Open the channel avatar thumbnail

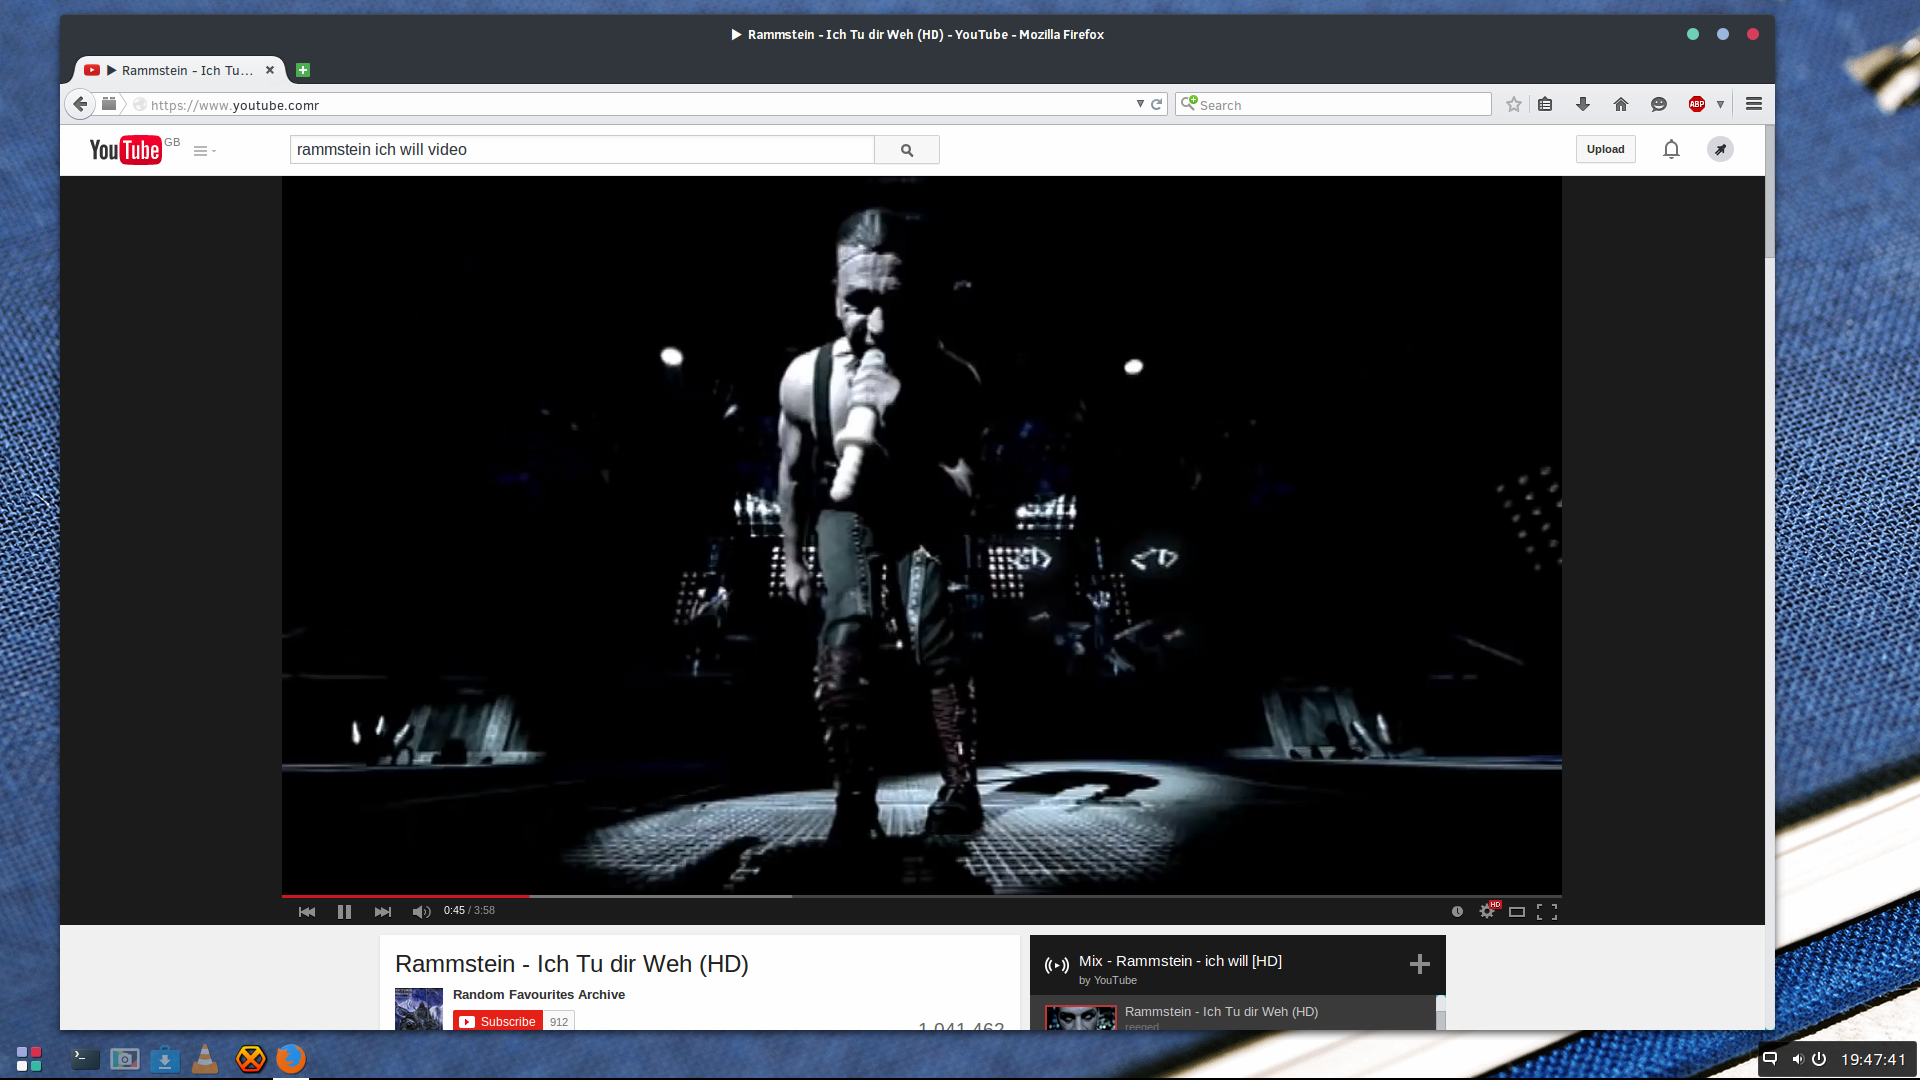pyautogui.click(x=419, y=1009)
